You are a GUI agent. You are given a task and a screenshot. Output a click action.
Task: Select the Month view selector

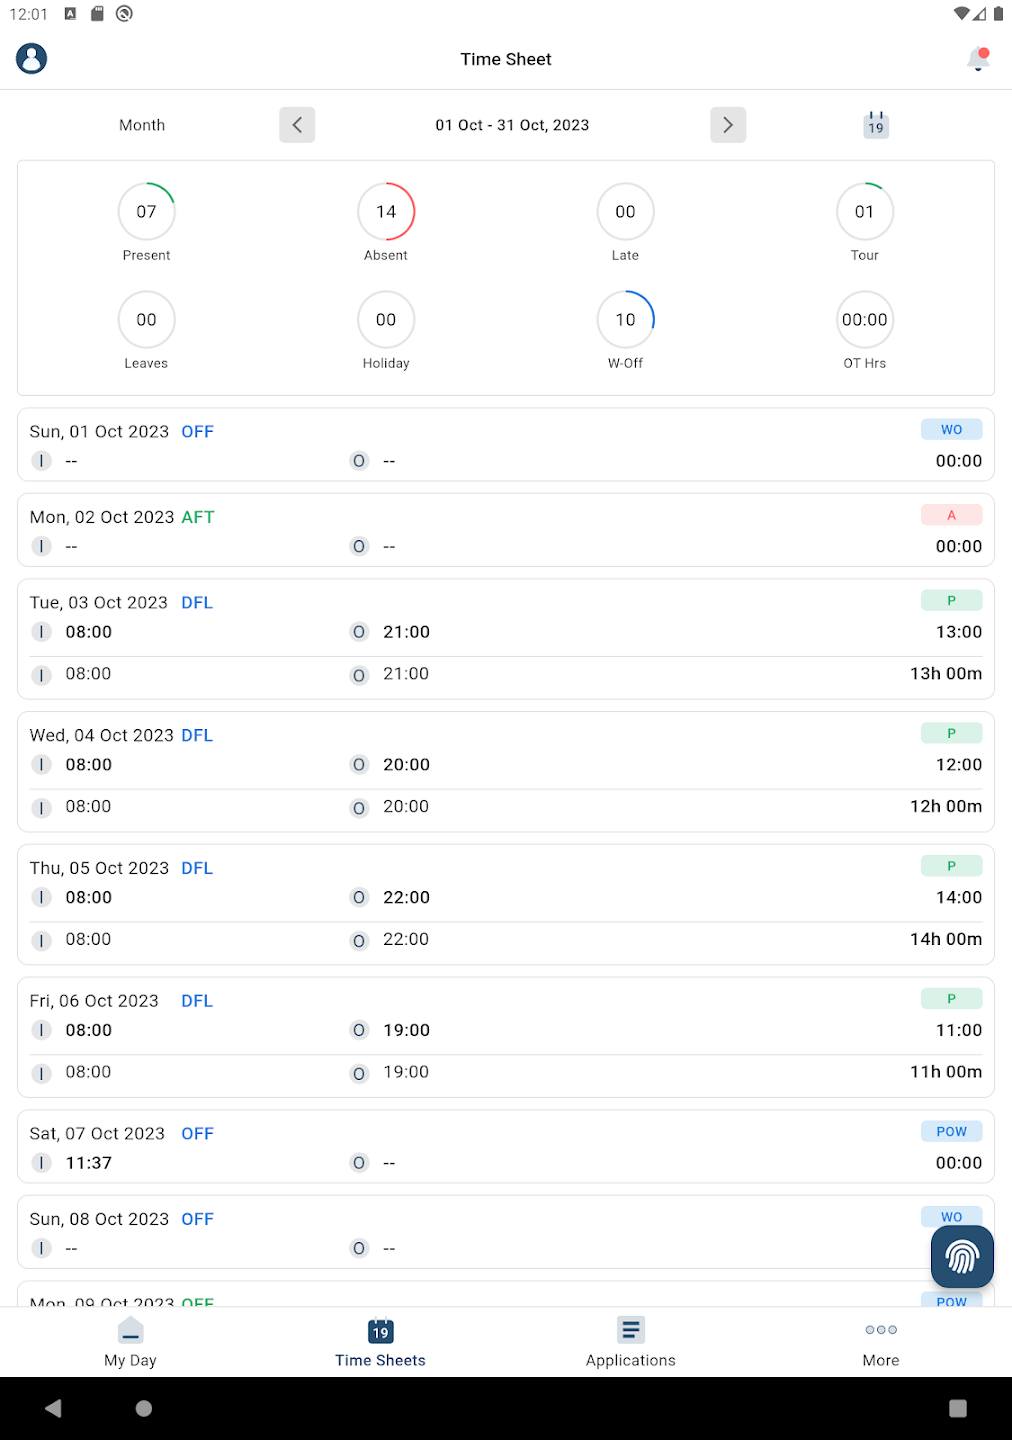tap(142, 125)
